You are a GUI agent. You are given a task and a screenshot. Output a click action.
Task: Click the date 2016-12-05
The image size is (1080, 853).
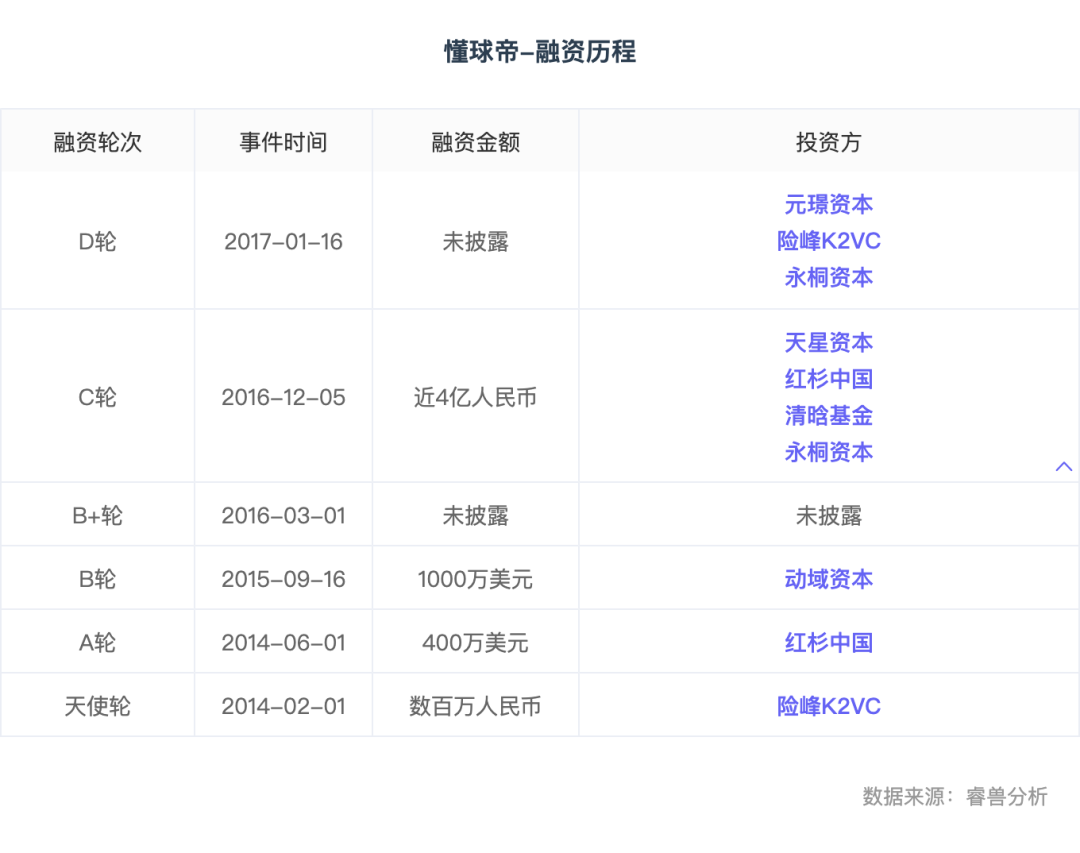(283, 398)
